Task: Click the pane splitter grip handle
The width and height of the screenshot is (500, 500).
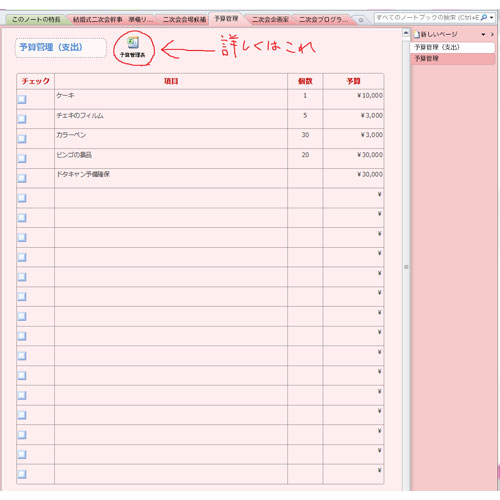Action: [x=406, y=267]
